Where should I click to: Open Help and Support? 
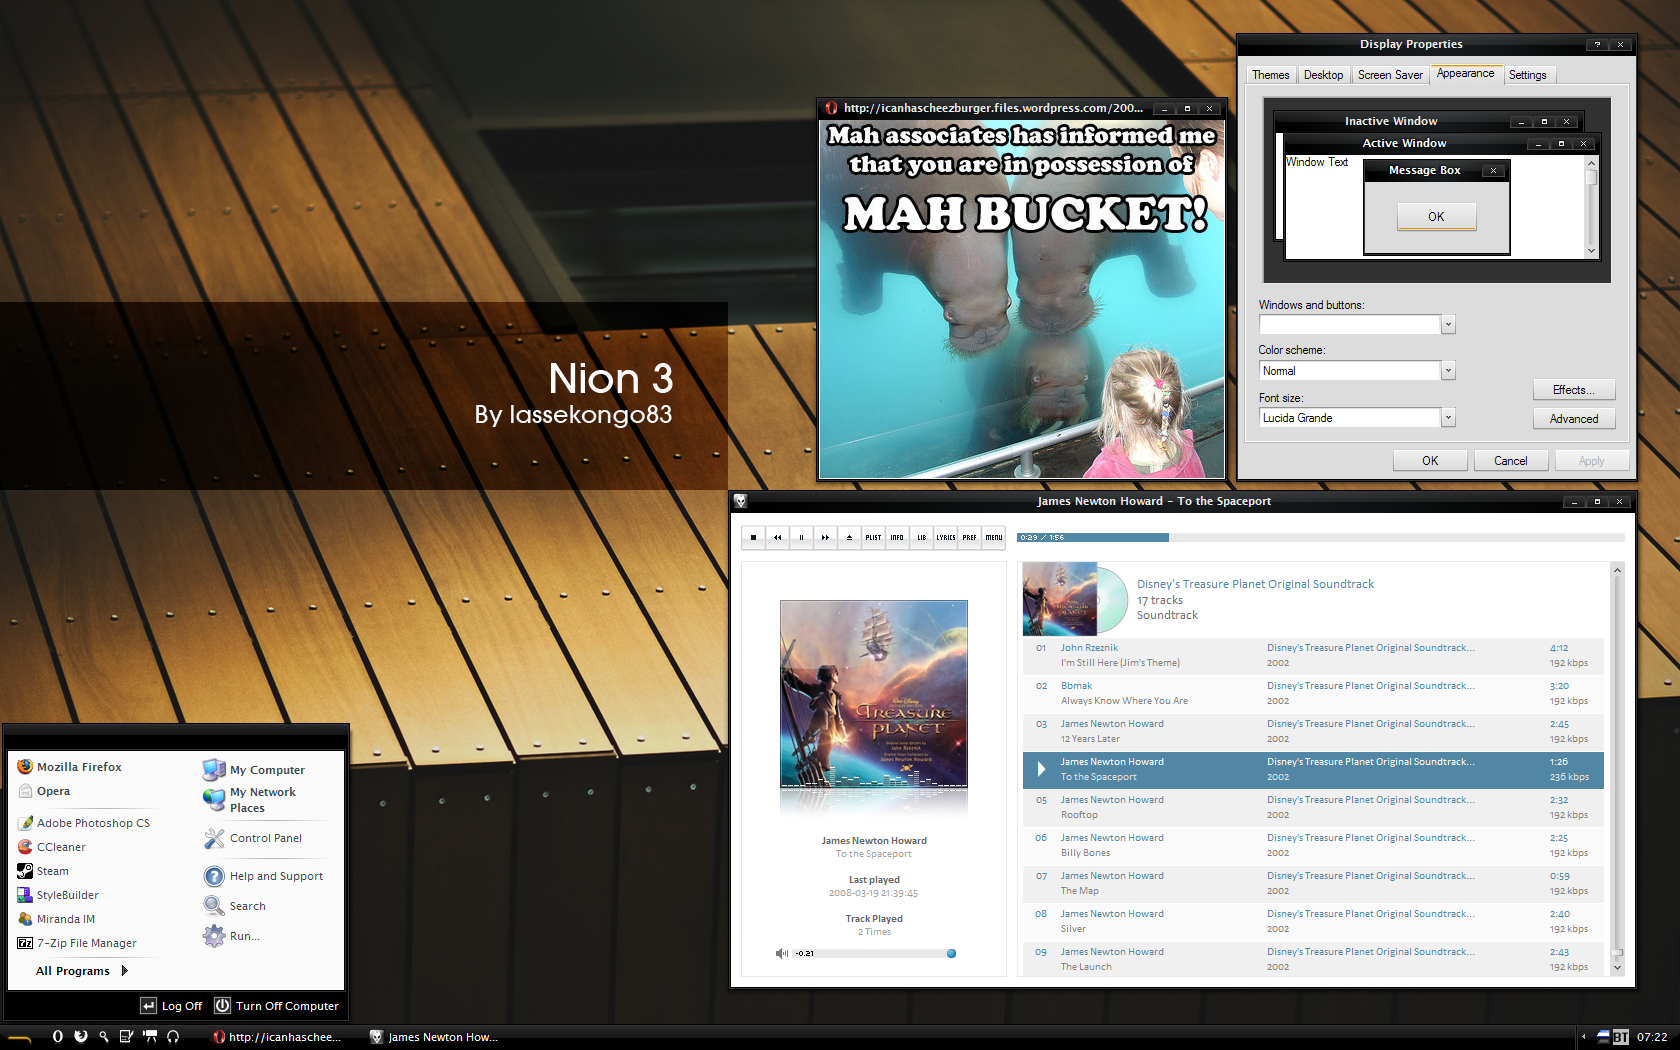click(264, 876)
